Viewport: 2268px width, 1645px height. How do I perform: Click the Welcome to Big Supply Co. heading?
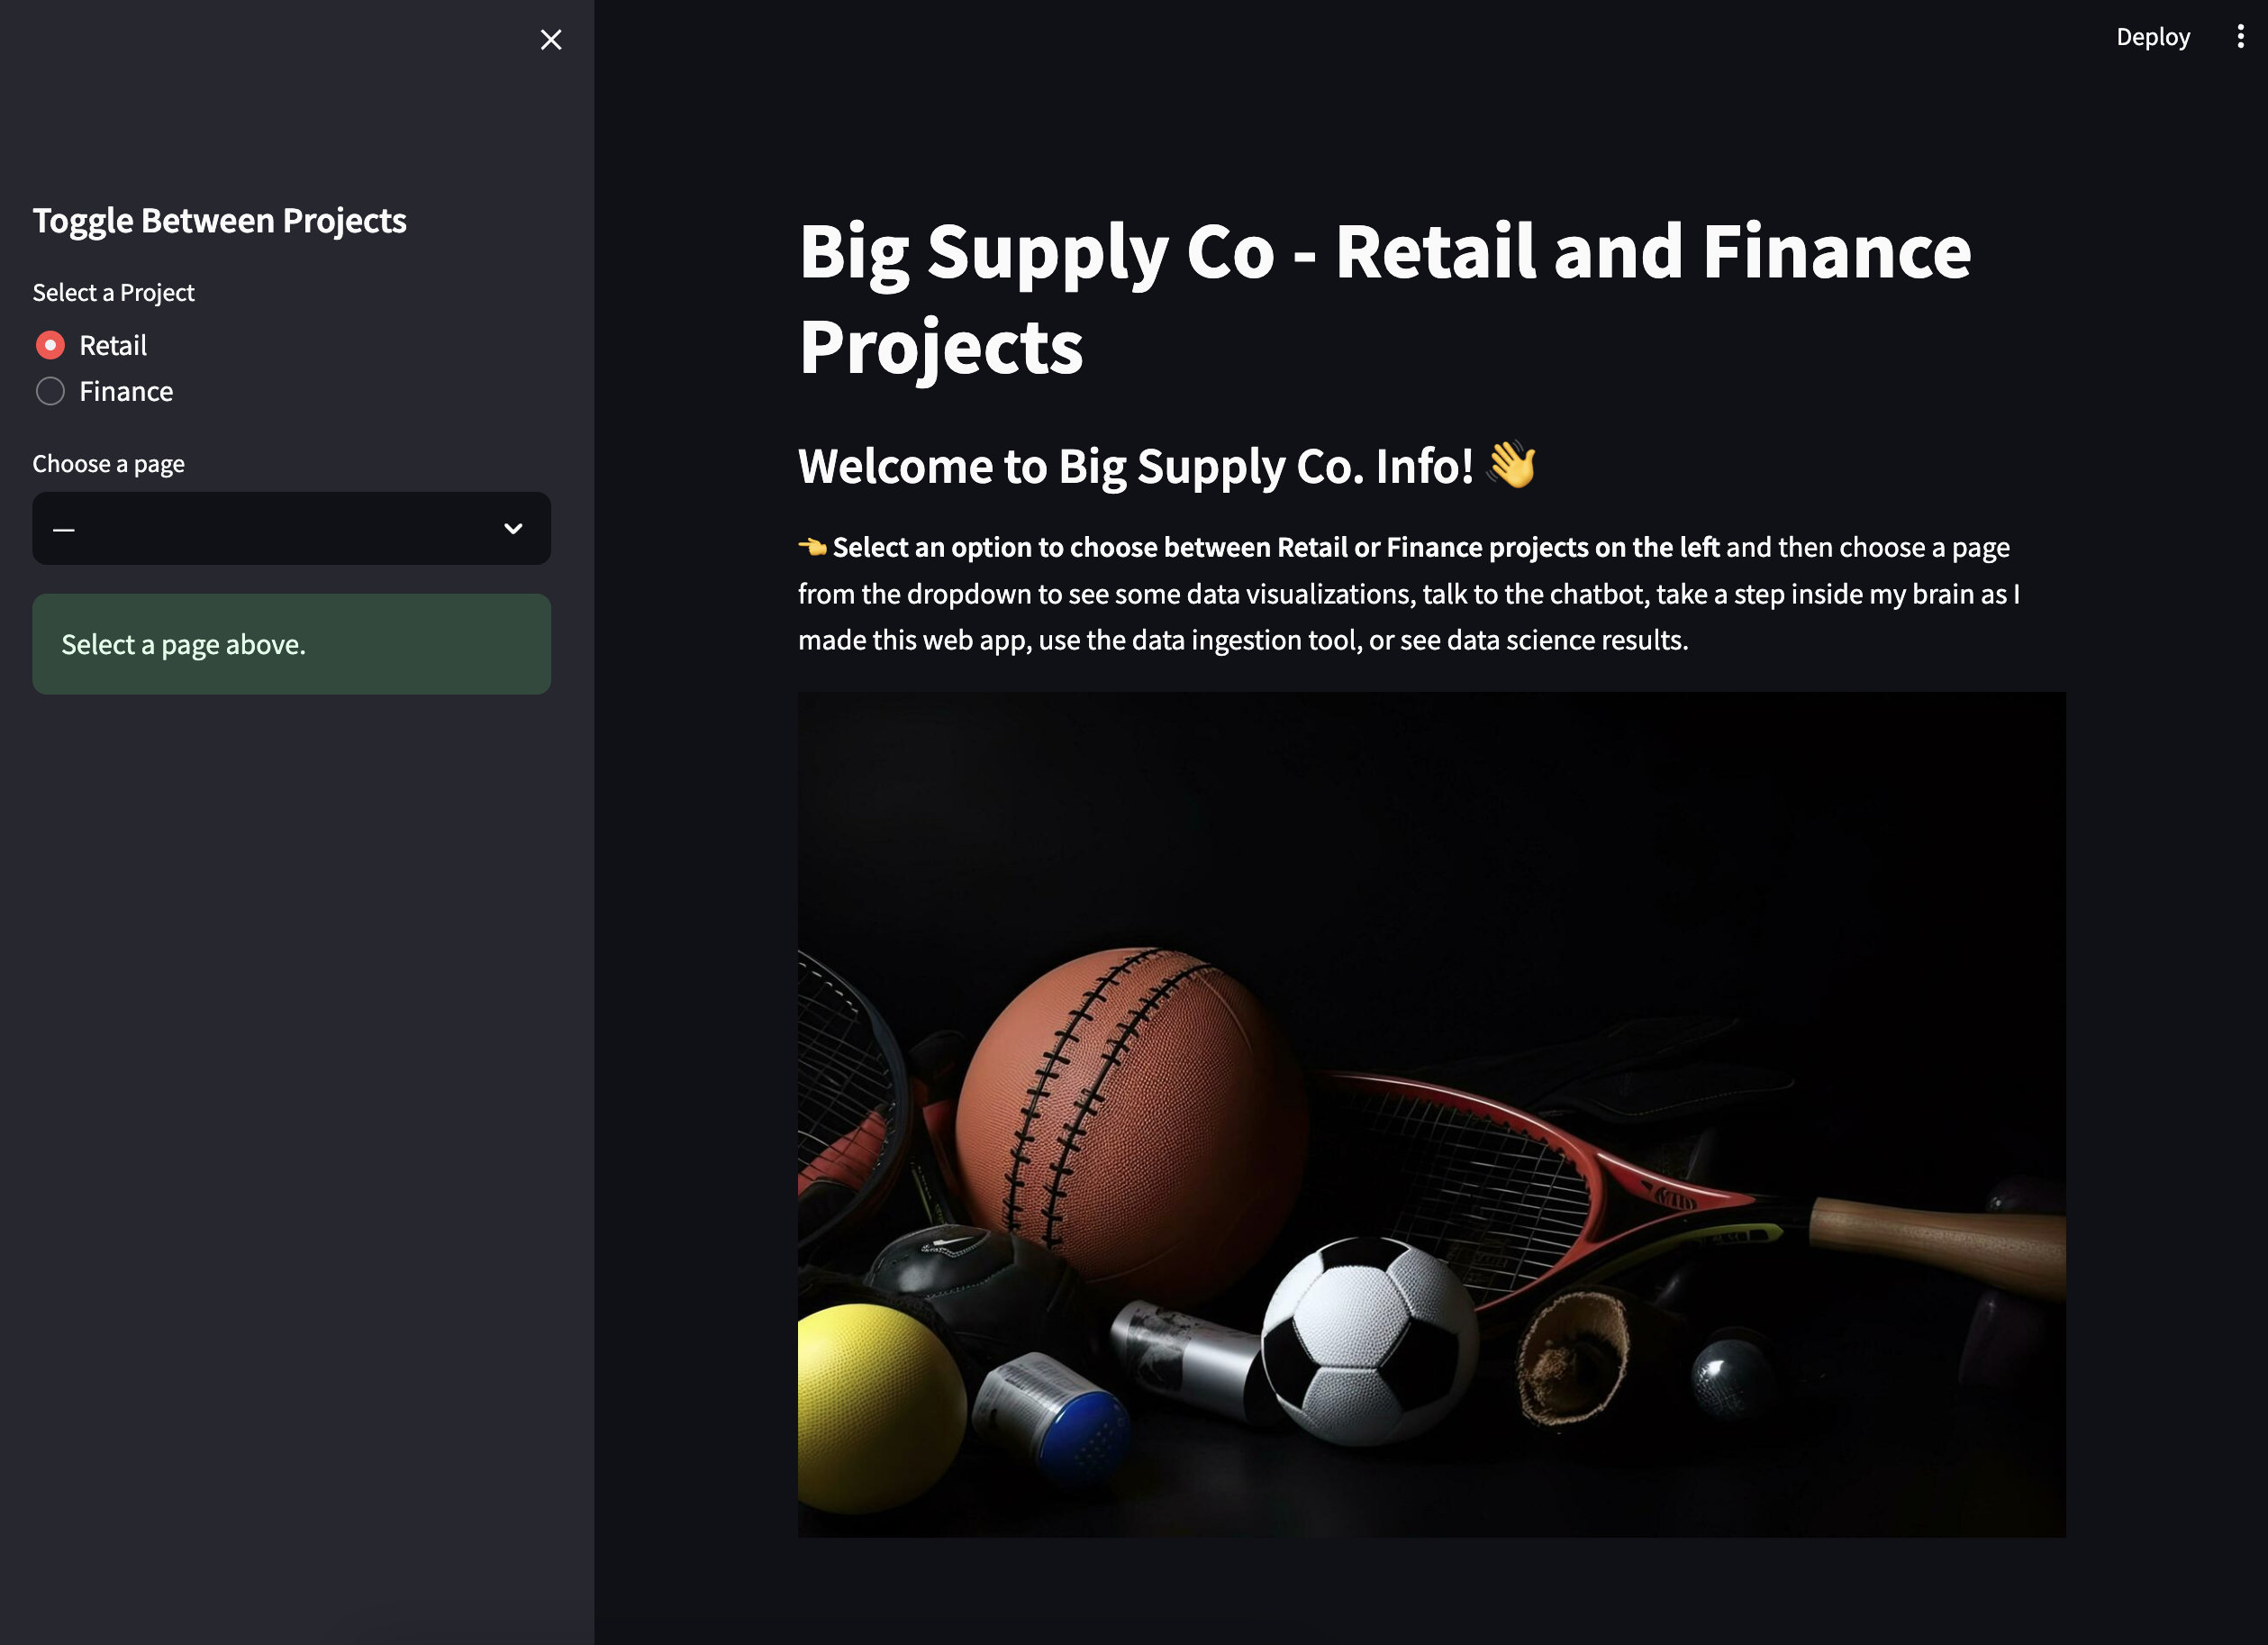coord(1135,466)
